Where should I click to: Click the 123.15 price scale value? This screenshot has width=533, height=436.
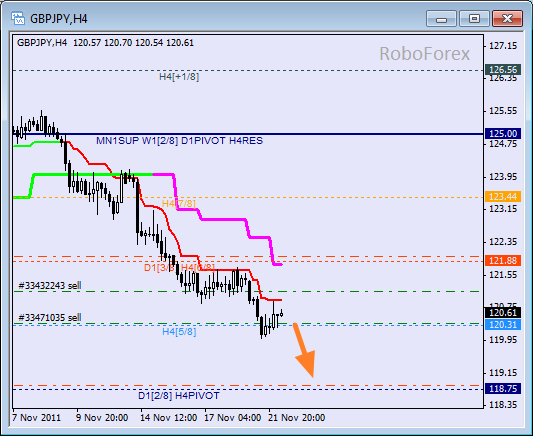(503, 209)
